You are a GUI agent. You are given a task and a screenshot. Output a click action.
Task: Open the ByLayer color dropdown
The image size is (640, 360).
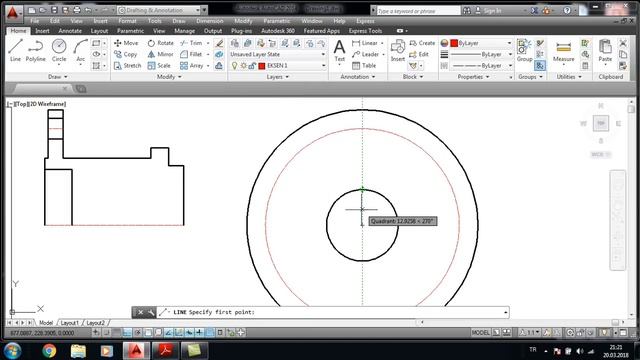[x=481, y=43]
